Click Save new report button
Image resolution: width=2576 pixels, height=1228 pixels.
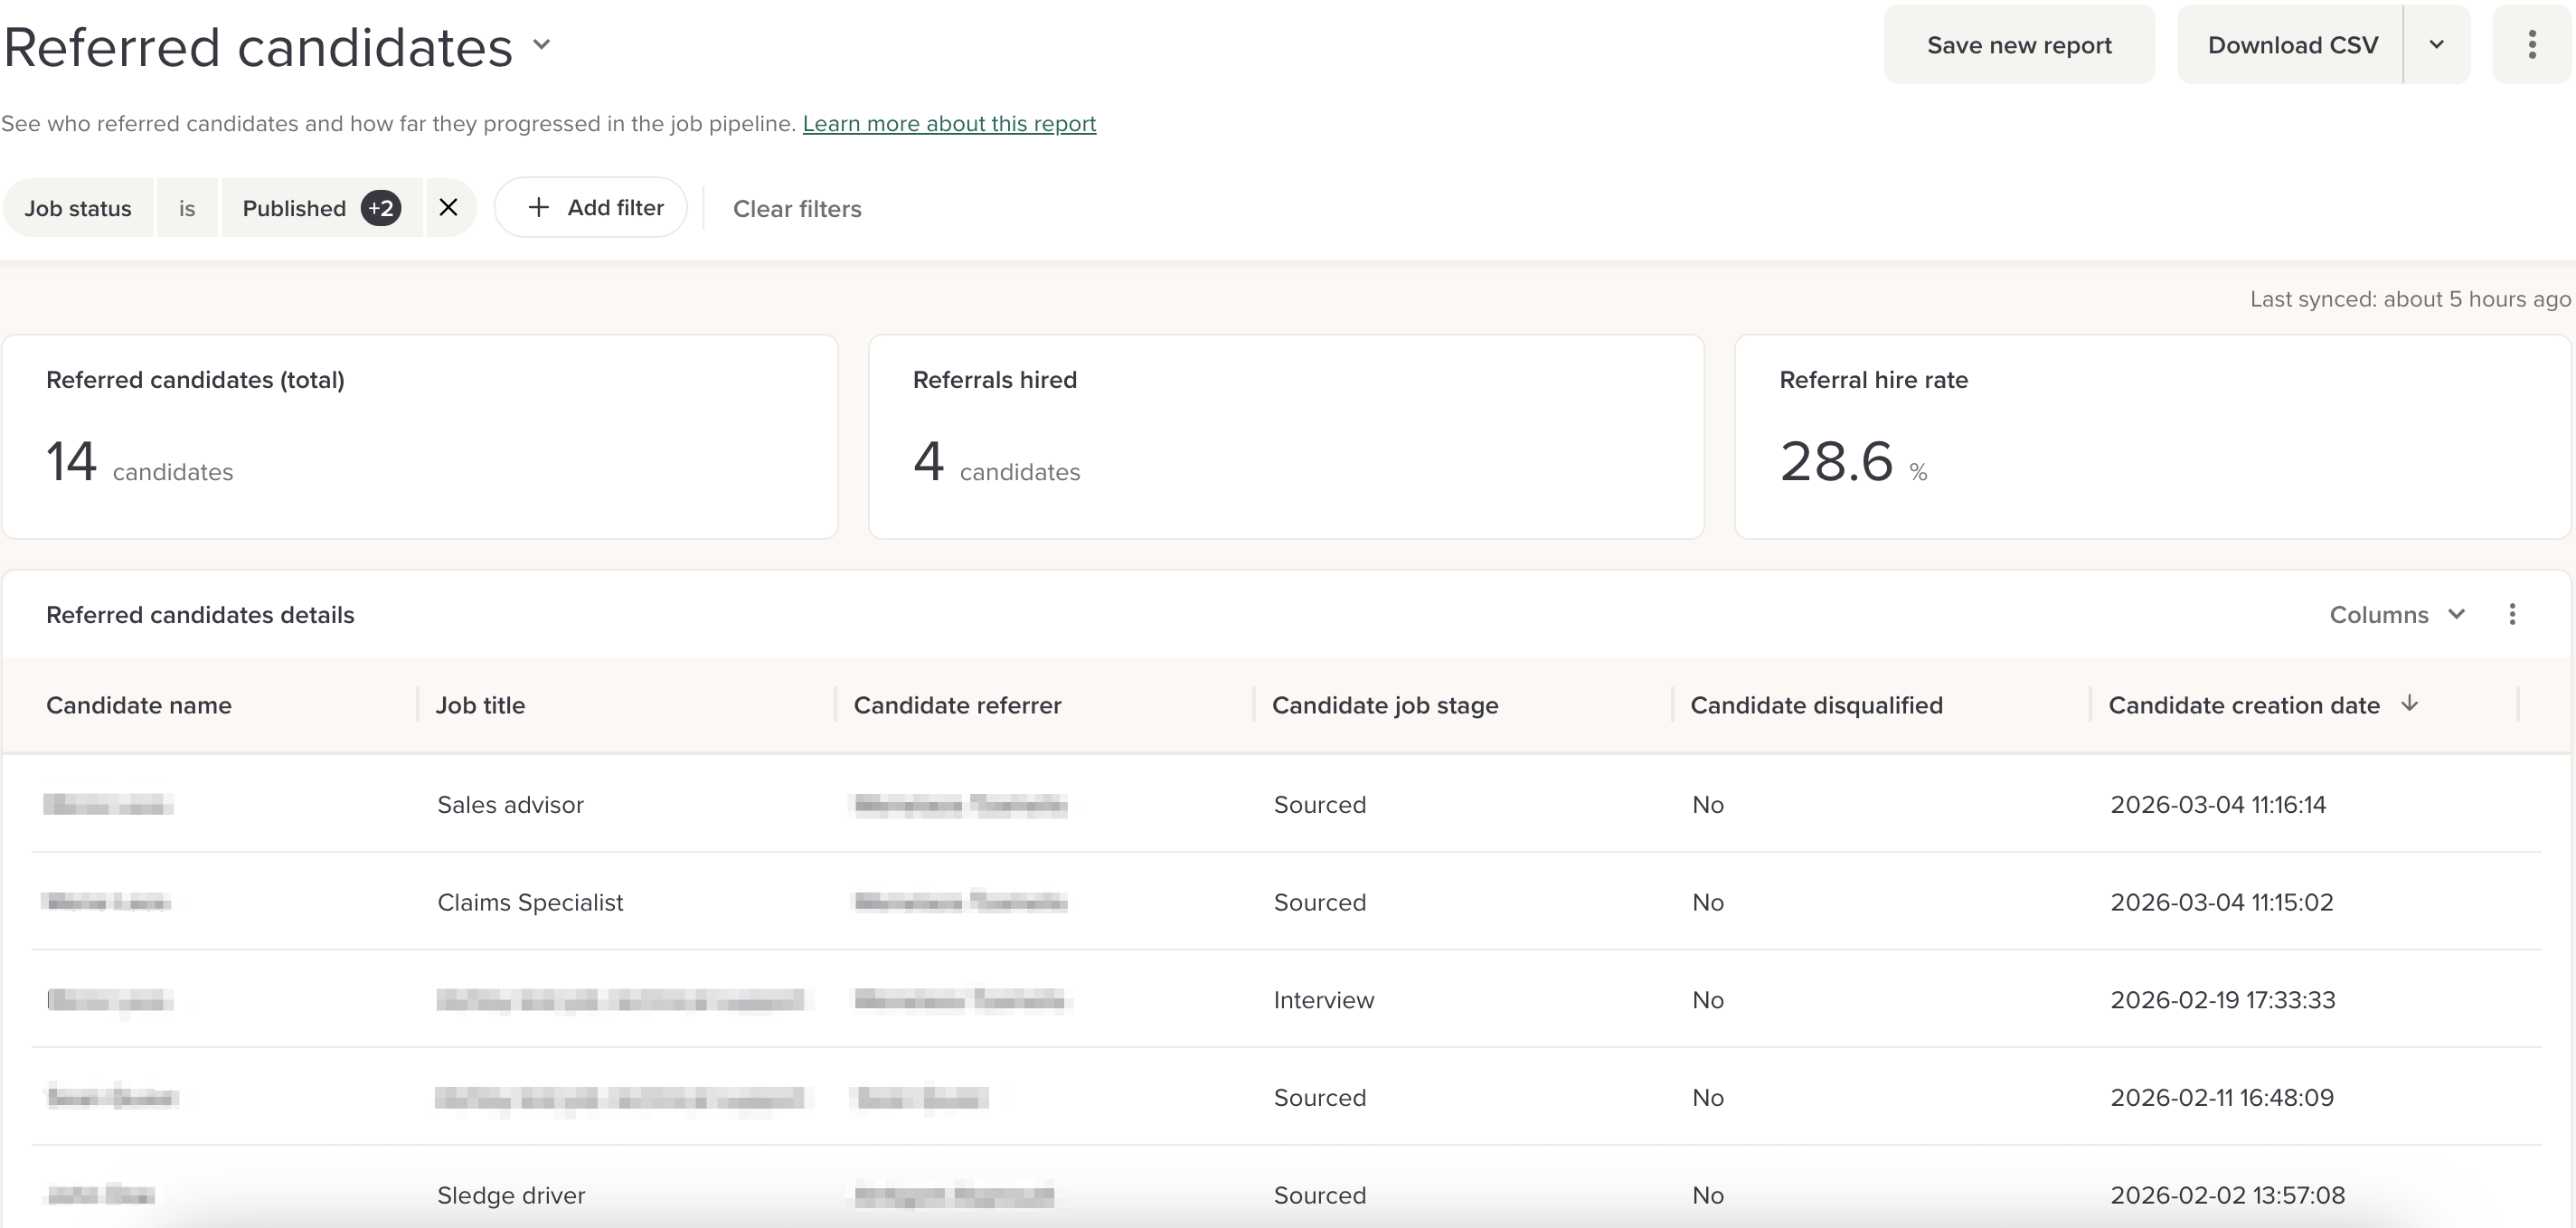tap(2018, 45)
